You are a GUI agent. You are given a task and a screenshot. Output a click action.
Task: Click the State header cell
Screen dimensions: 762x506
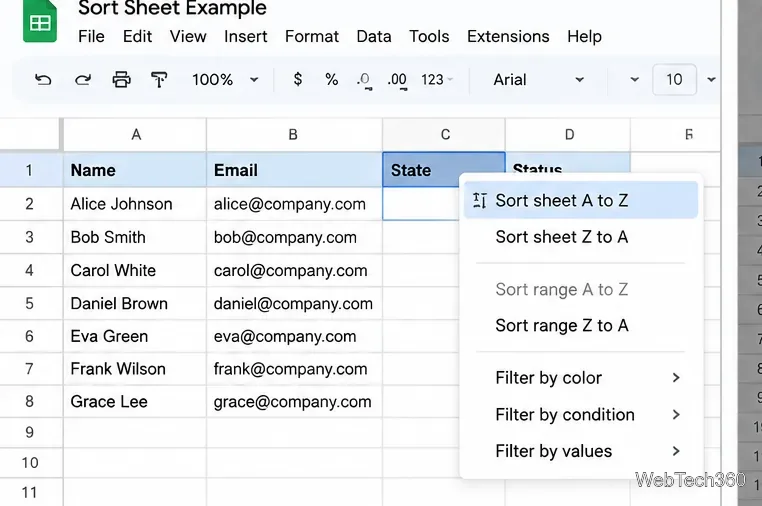point(421,170)
